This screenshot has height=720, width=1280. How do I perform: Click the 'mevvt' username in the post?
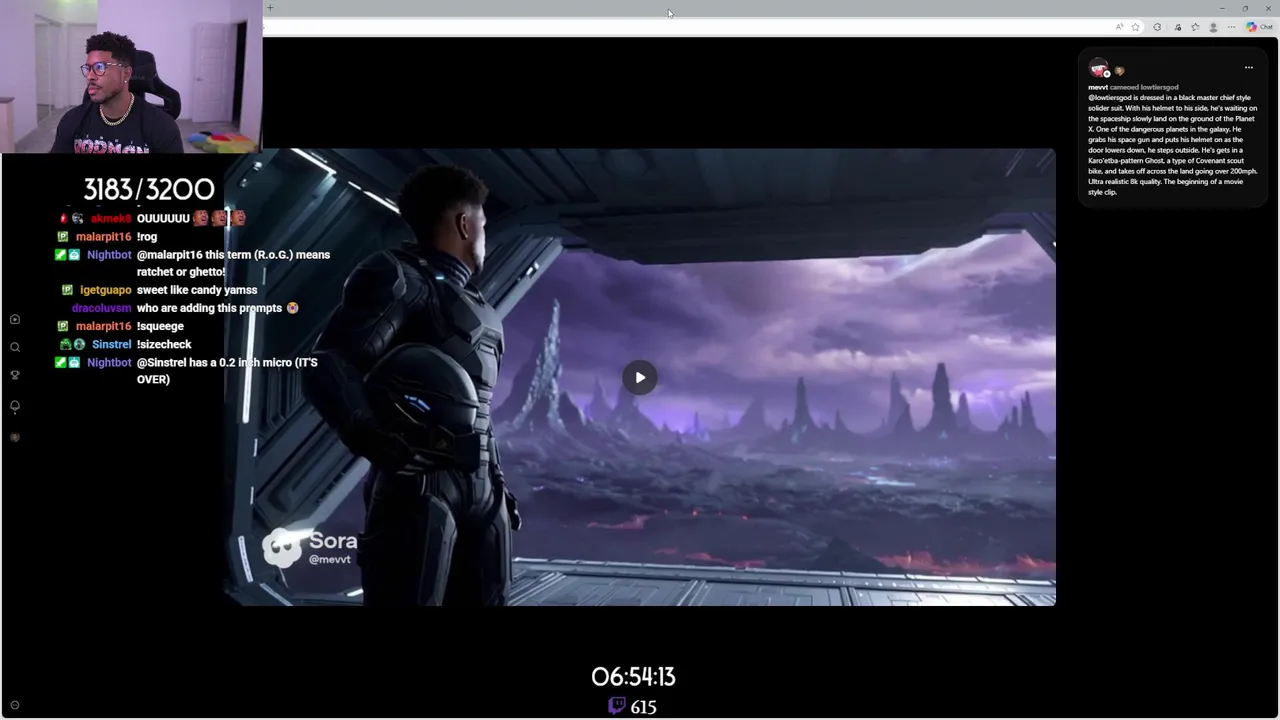1098,87
